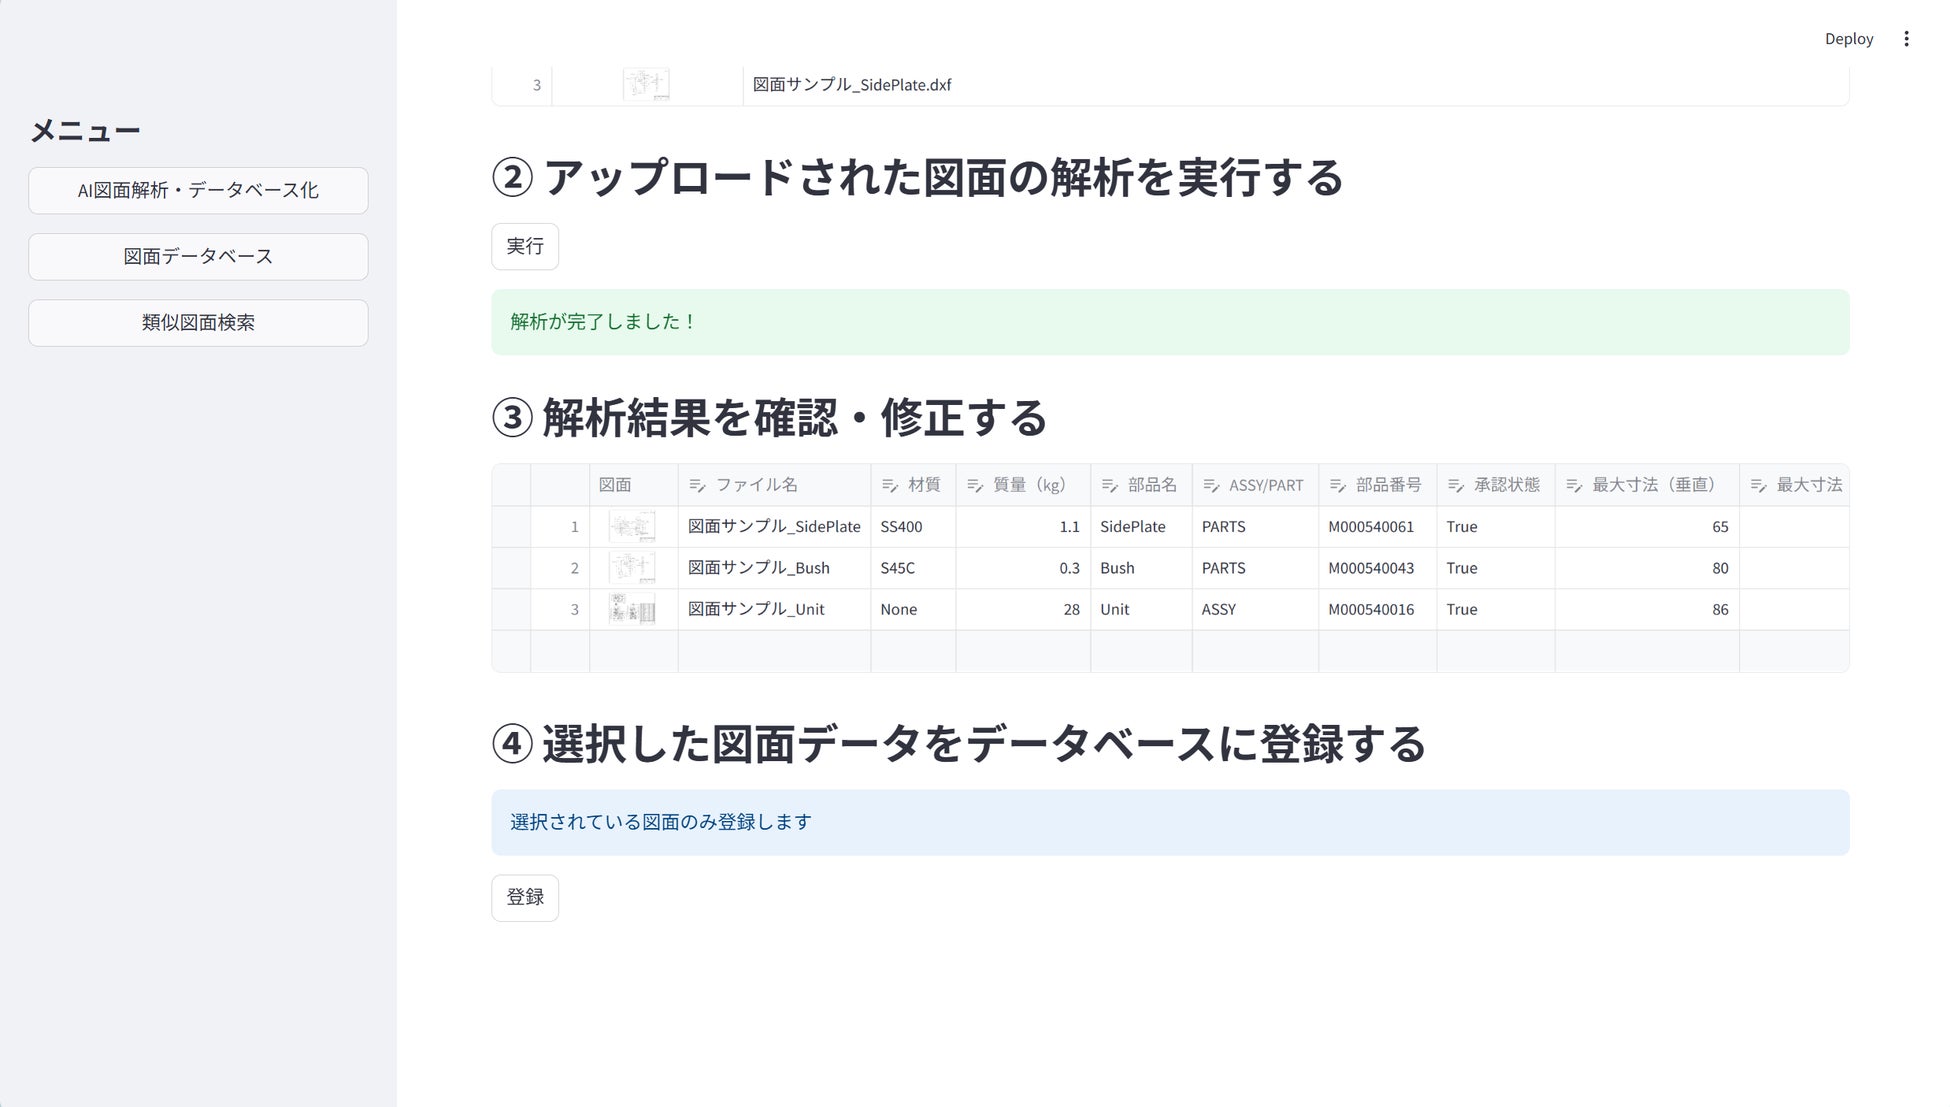Open the 図面データベース menu page

pyautogui.click(x=198, y=257)
